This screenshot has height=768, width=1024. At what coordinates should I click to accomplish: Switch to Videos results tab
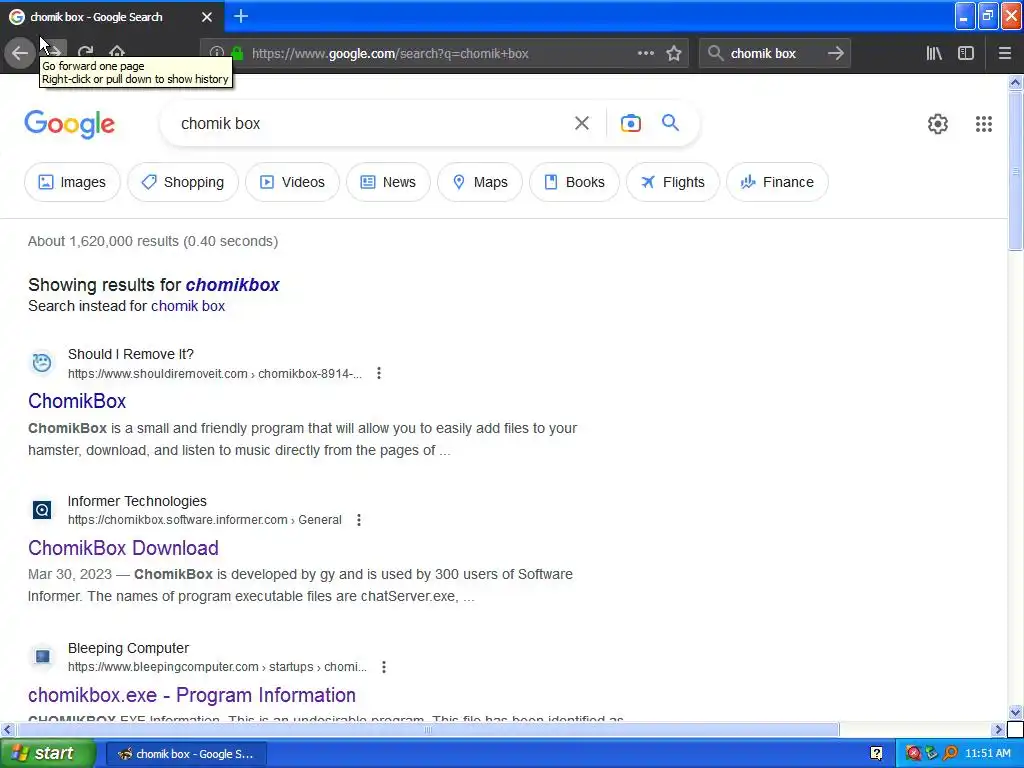point(293,182)
